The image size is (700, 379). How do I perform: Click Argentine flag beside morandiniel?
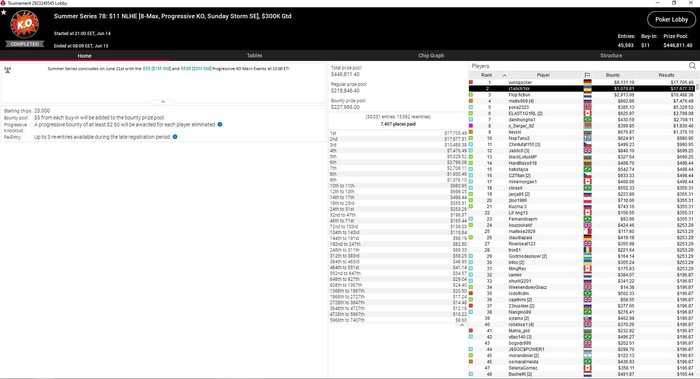point(588,355)
